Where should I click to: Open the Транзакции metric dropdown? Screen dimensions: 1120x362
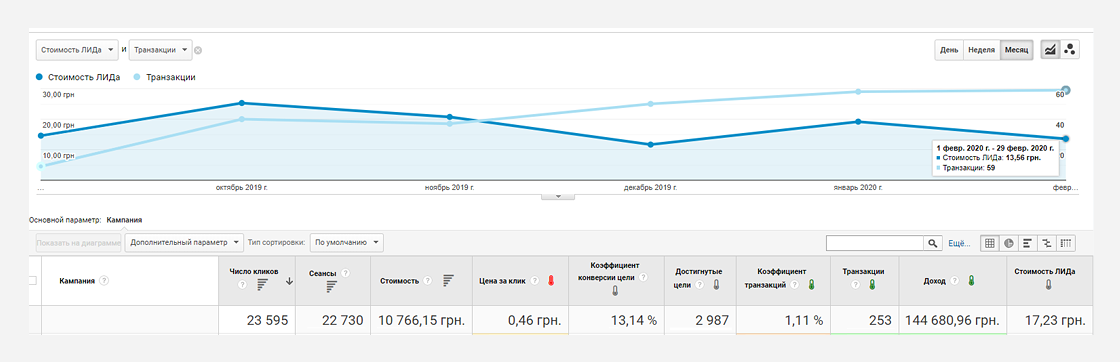point(161,50)
